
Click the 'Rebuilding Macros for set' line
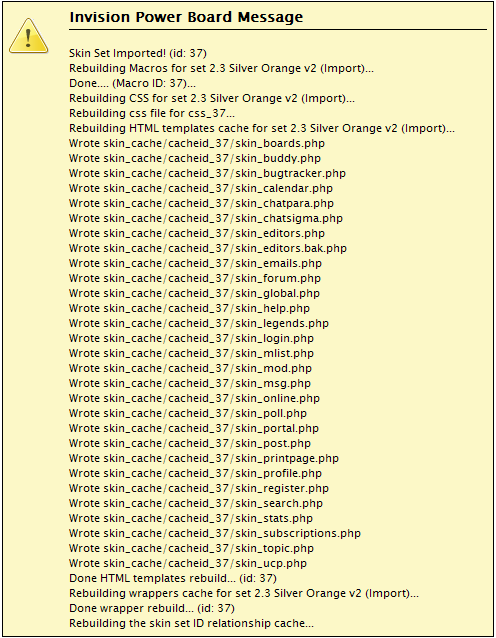pyautogui.click(x=221, y=68)
